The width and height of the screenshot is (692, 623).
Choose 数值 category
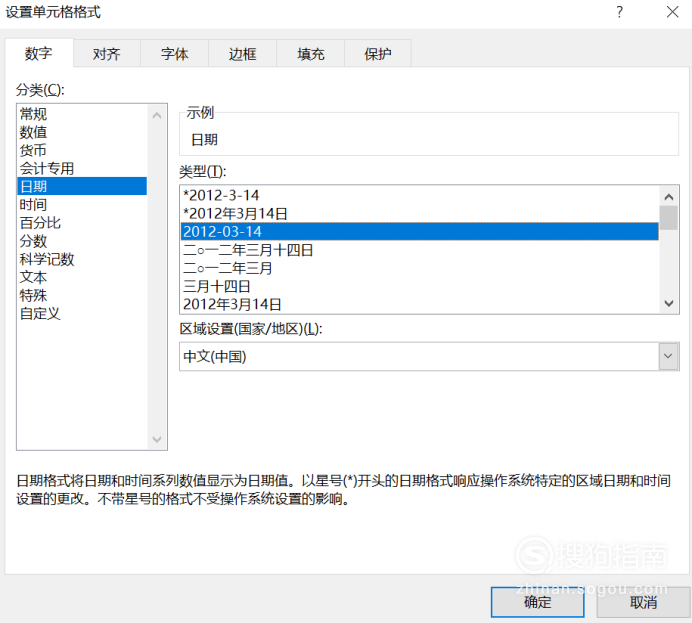coord(82,132)
